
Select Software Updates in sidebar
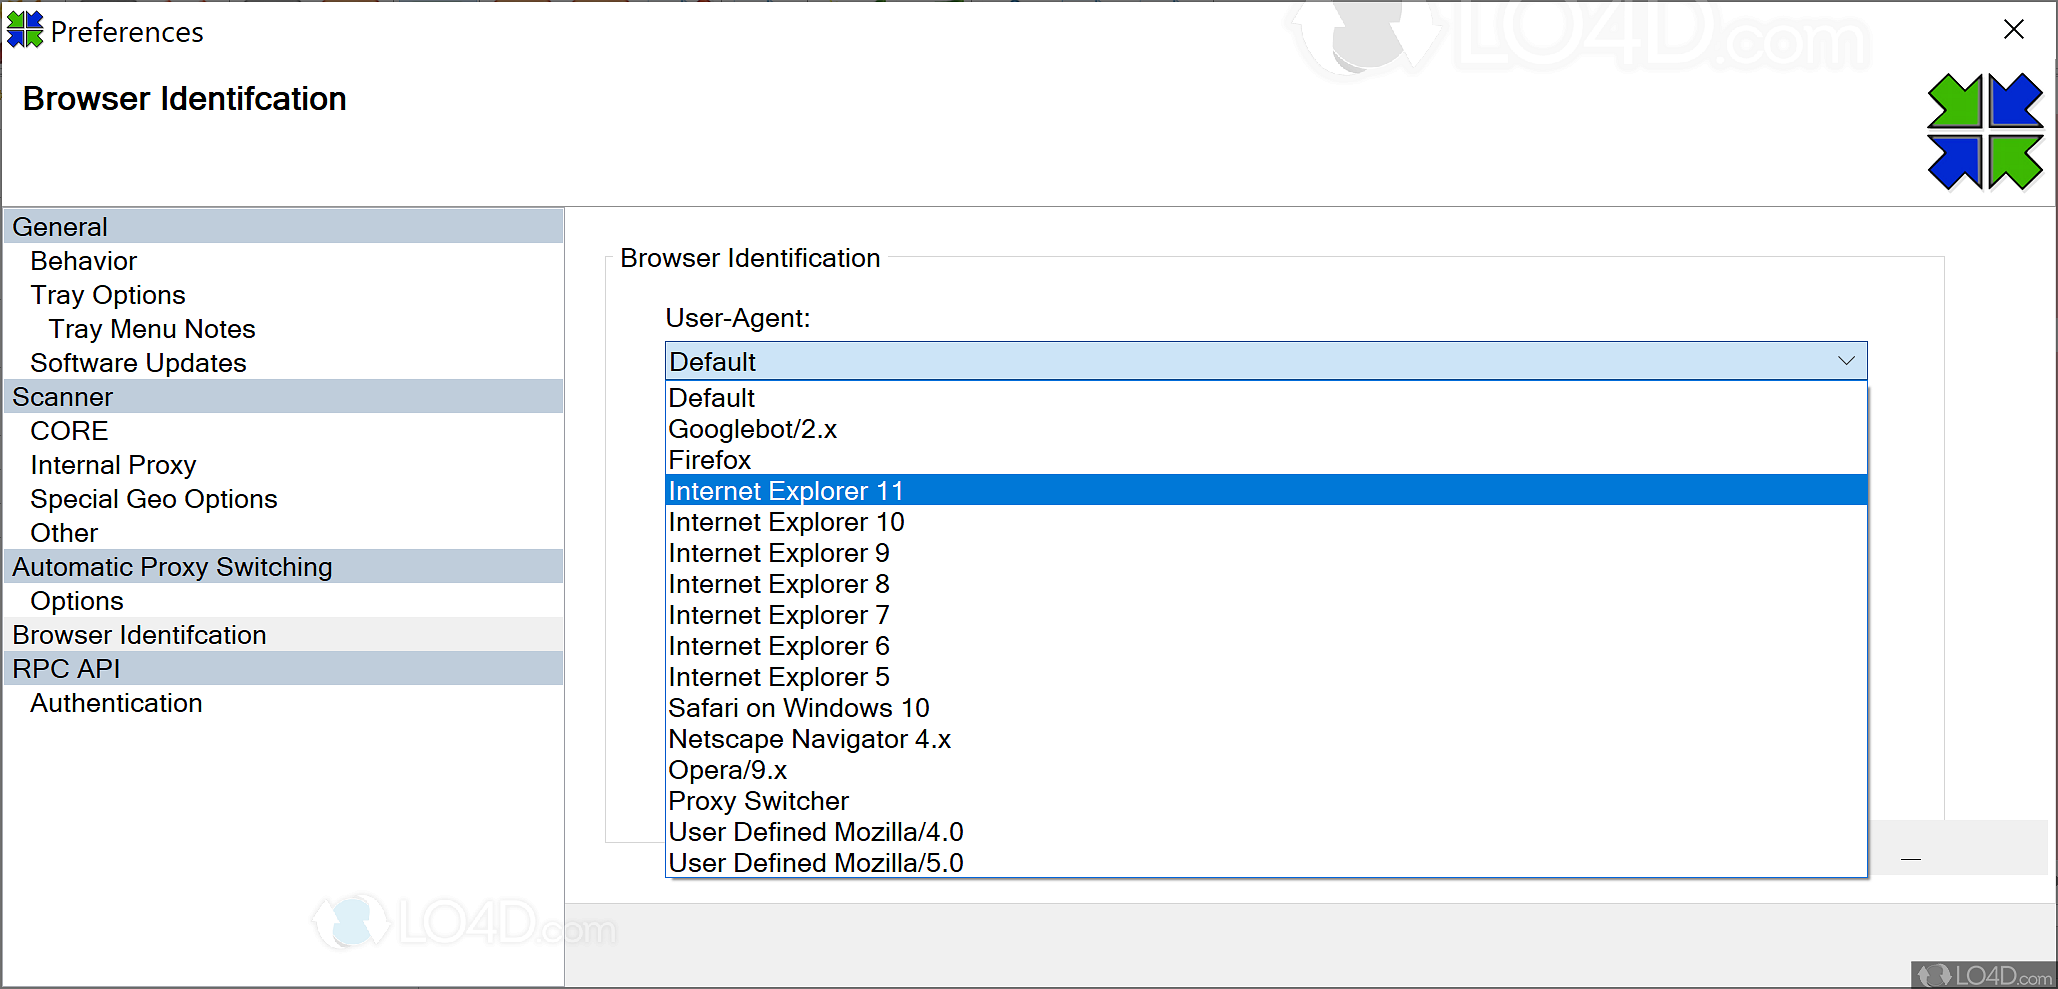click(x=138, y=362)
